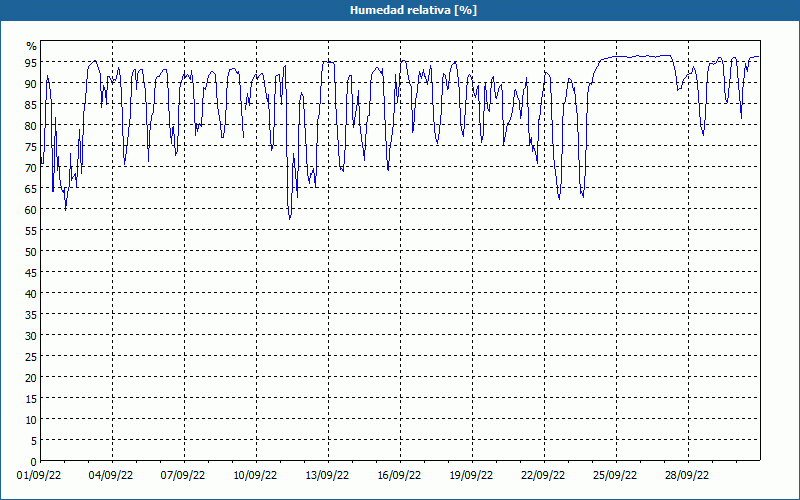Click the 15 value on the y-axis
Viewport: 800px width, 500px height.
[31, 399]
